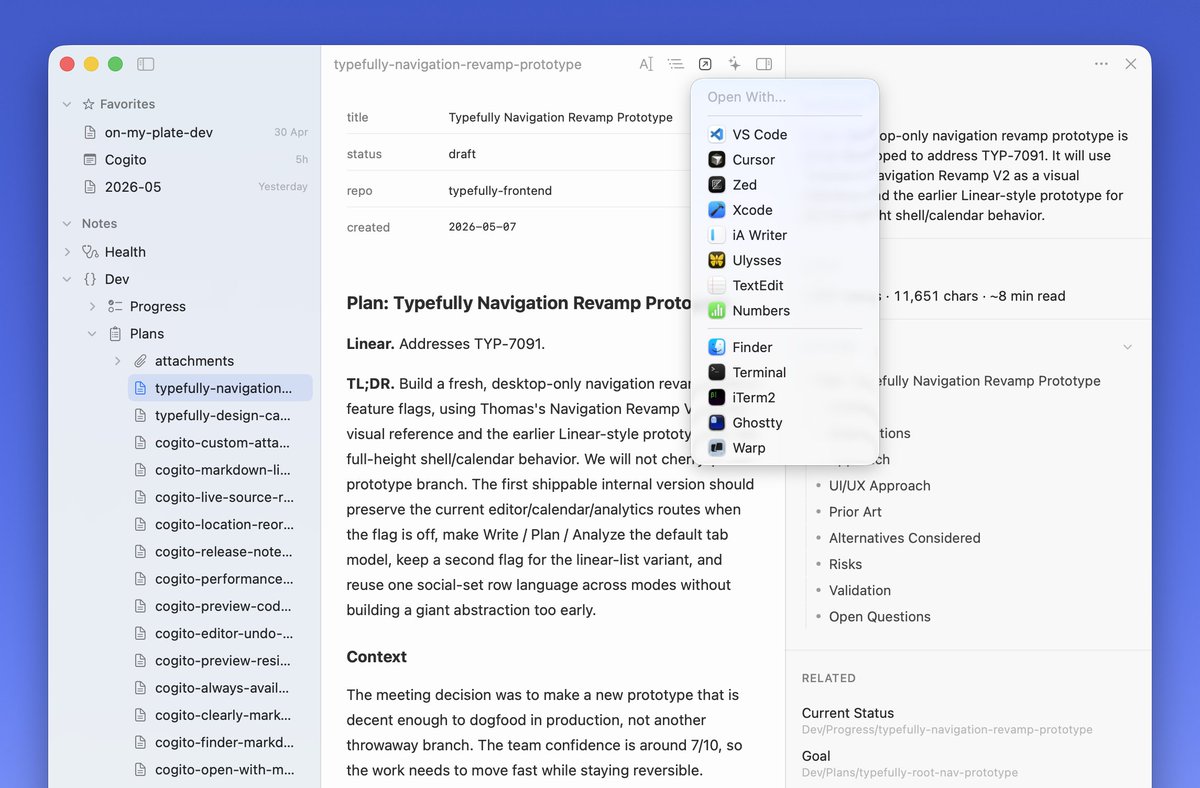Viewport: 1200px width, 788px height.
Task: Click the created date 2026-05-07
Action: (x=482, y=227)
